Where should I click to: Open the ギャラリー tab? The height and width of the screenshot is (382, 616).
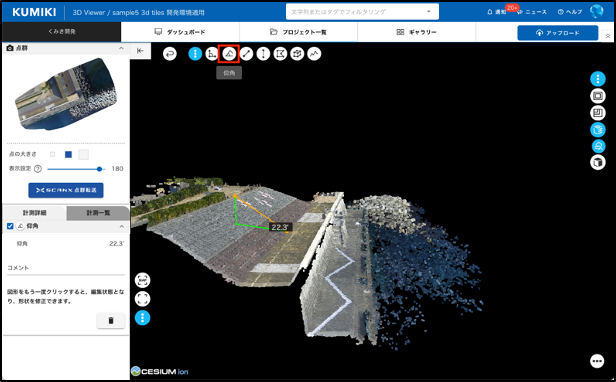coord(416,32)
